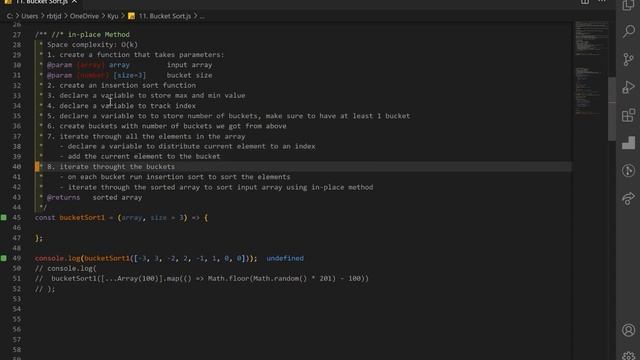Open the Extensions view icon
Screen dimensions: 640x360
pos(629,115)
